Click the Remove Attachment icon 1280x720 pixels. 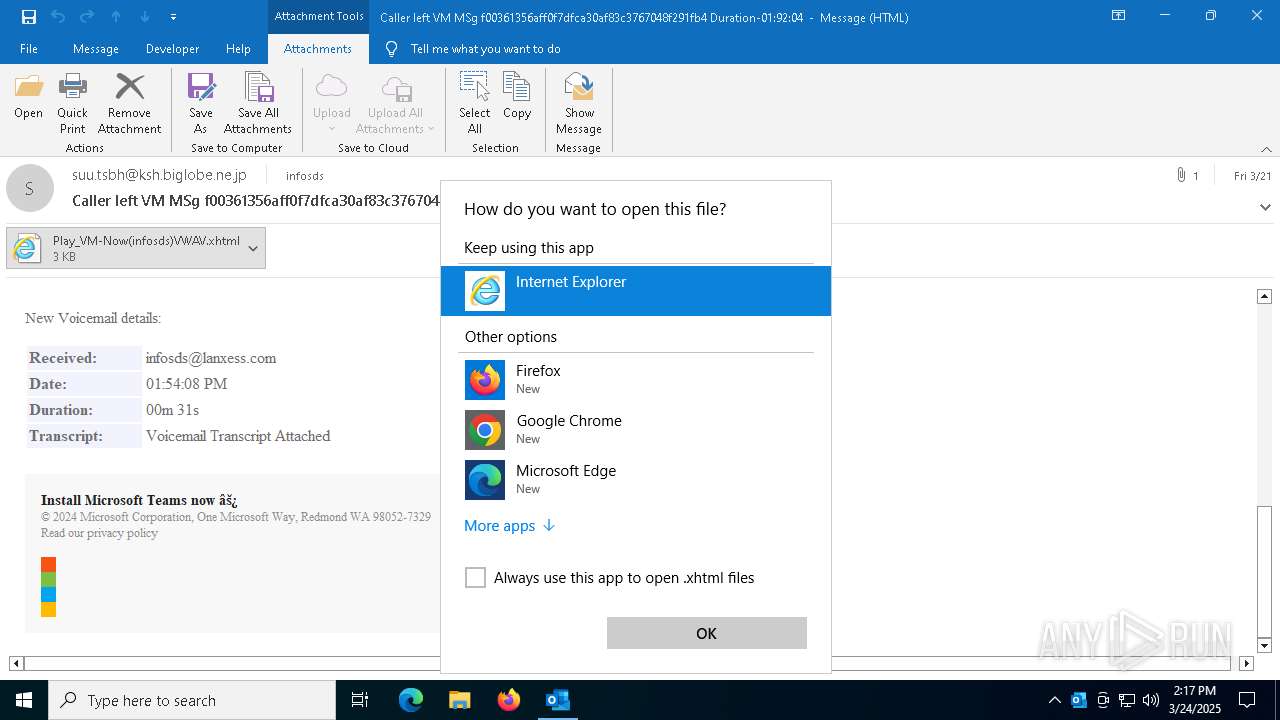129,103
